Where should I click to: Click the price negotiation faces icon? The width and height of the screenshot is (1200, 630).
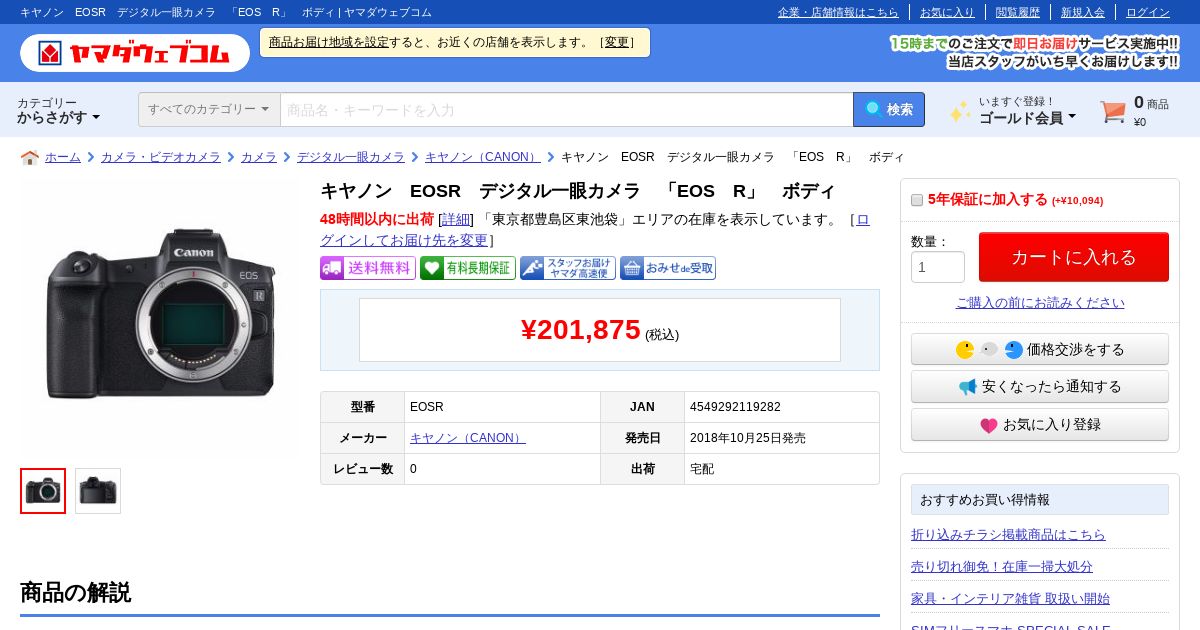coord(989,349)
